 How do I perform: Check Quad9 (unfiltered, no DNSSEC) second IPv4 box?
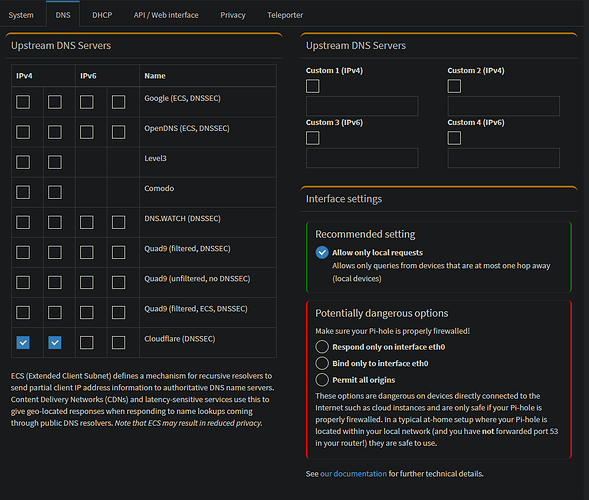(55, 282)
